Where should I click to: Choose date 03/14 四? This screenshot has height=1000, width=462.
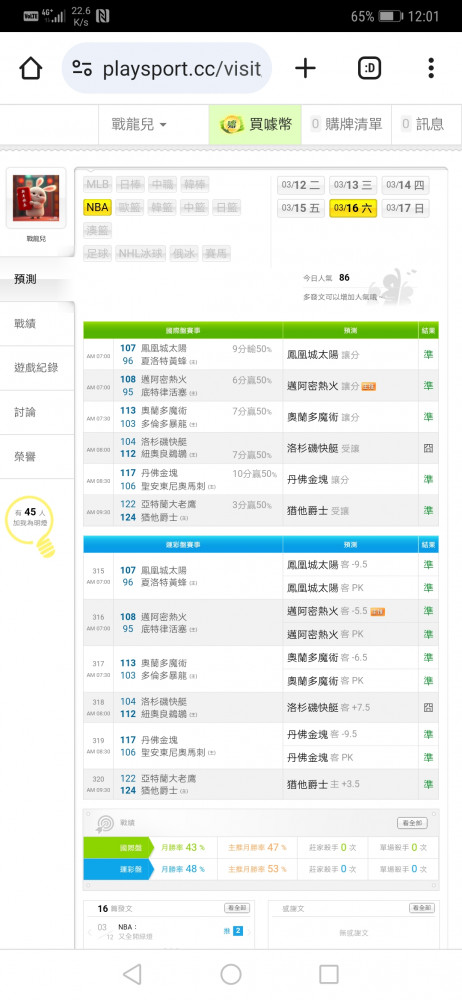click(405, 185)
